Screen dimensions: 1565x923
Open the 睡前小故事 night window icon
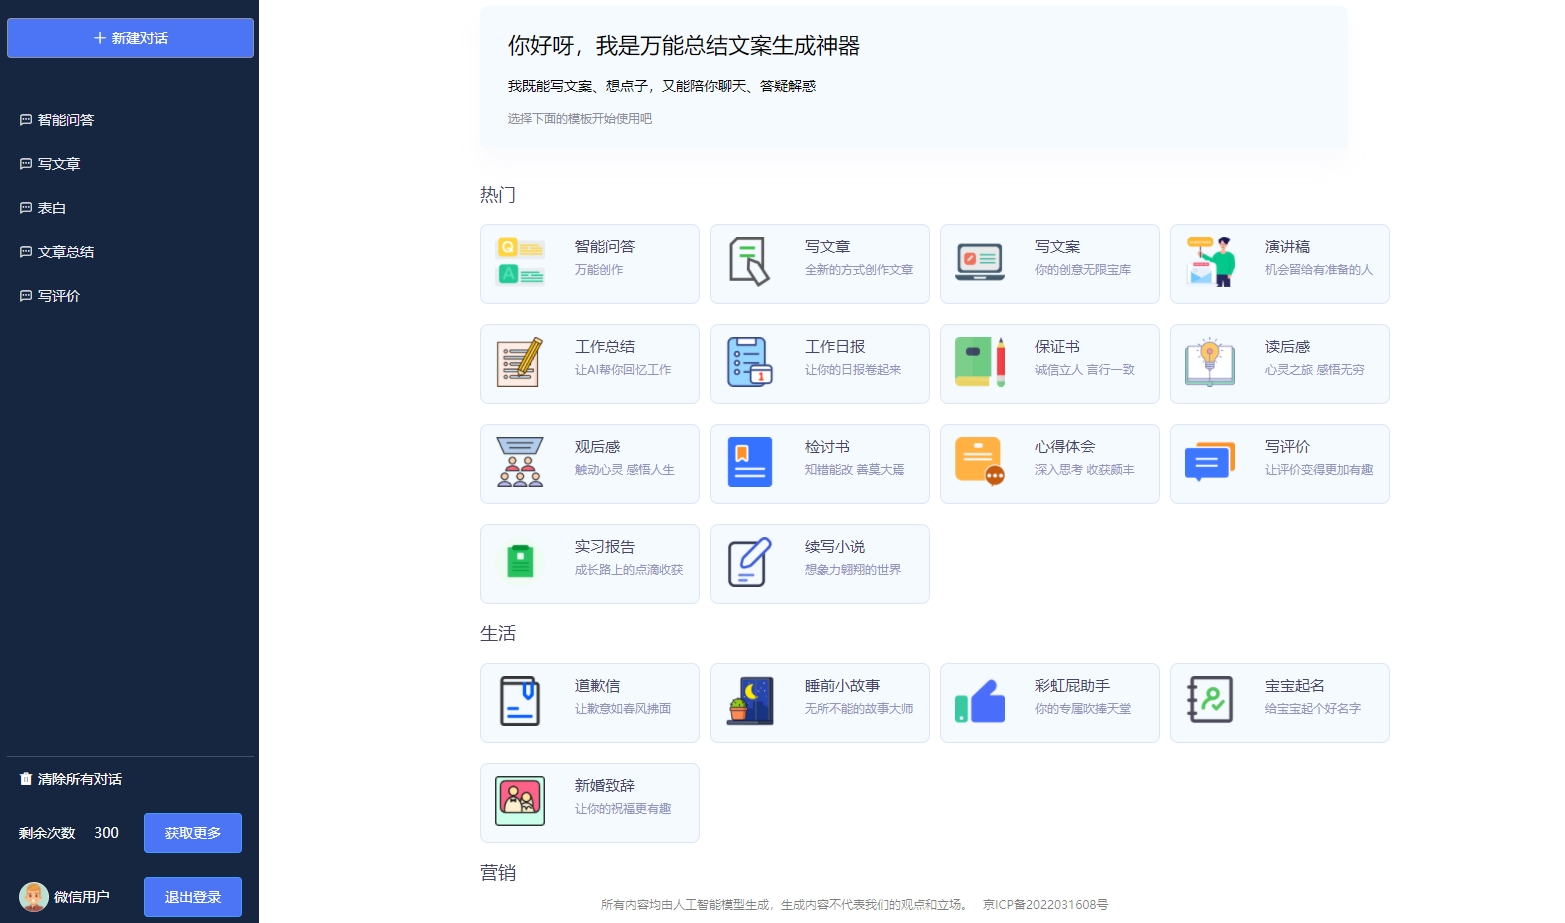pos(750,701)
